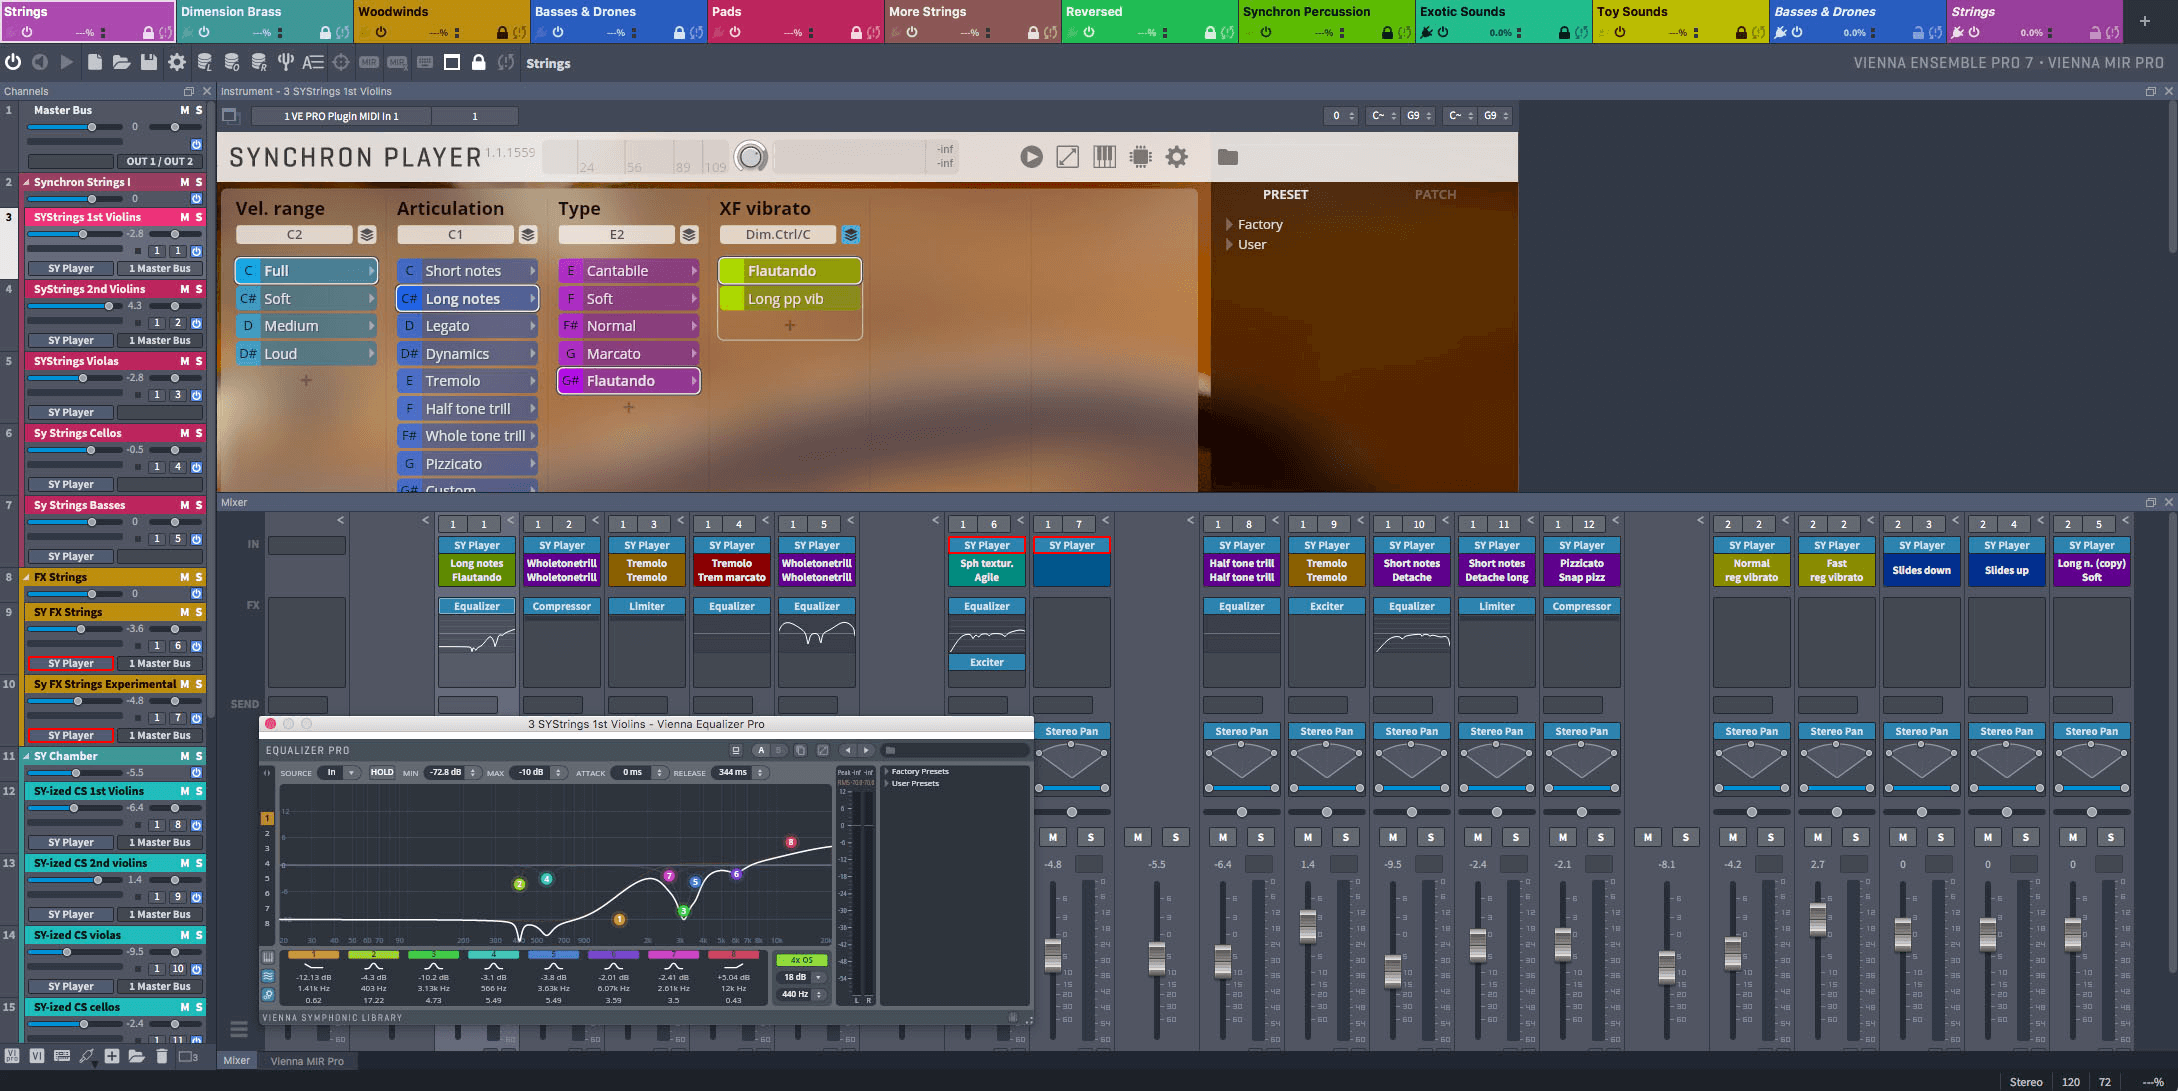Collapse the Synchron Strings I channel group
The height and width of the screenshot is (1091, 2178).
click(27, 183)
